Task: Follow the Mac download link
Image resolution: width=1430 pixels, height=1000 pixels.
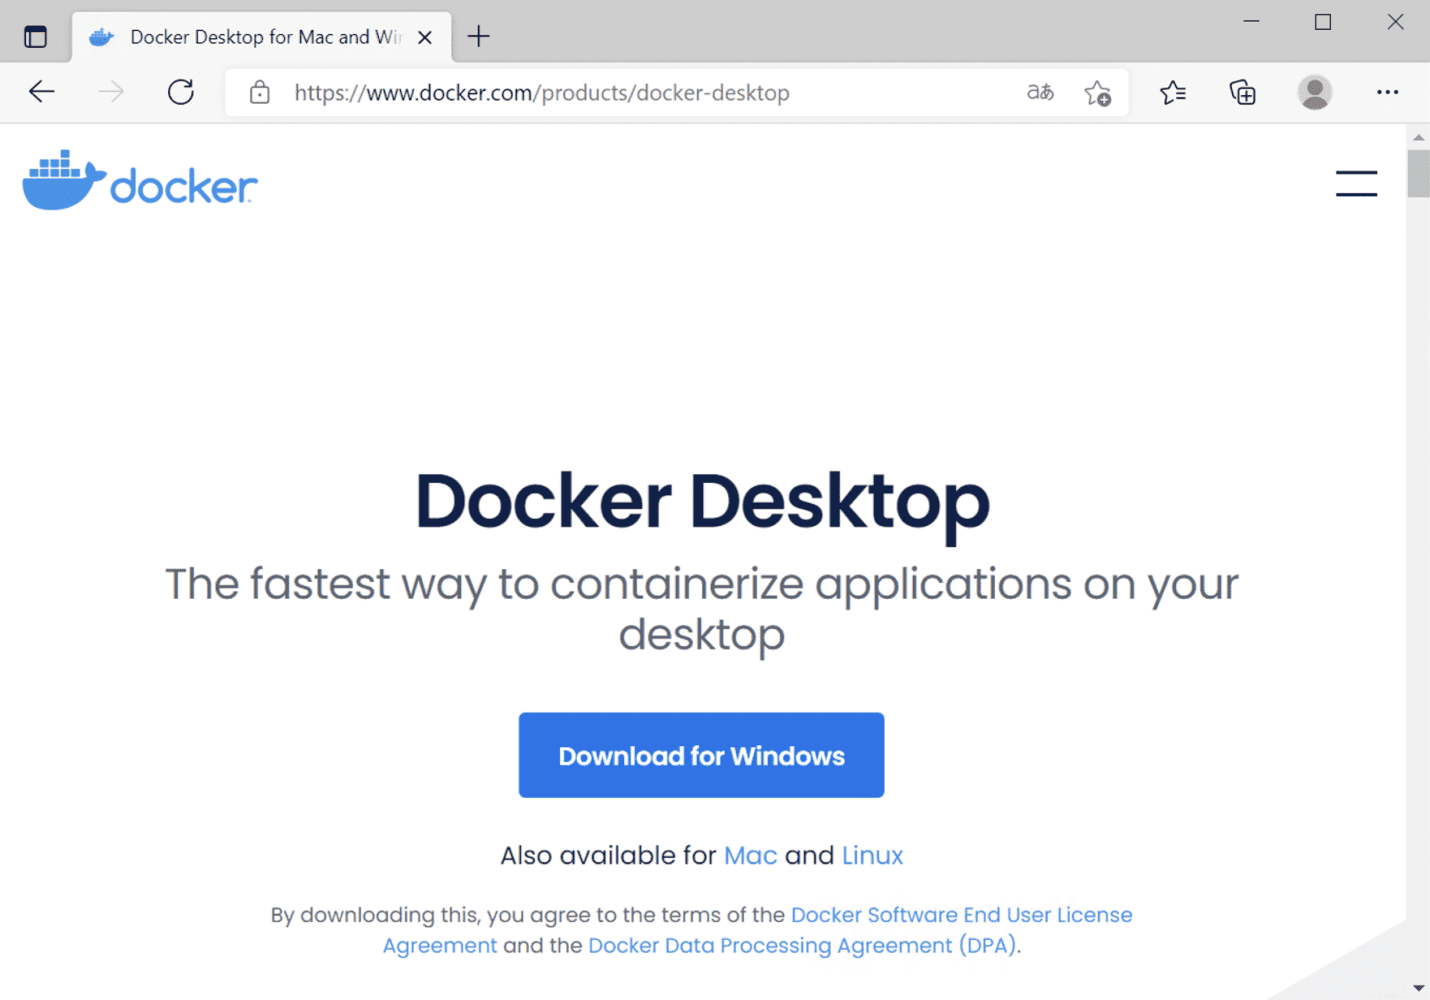Action: 750,855
